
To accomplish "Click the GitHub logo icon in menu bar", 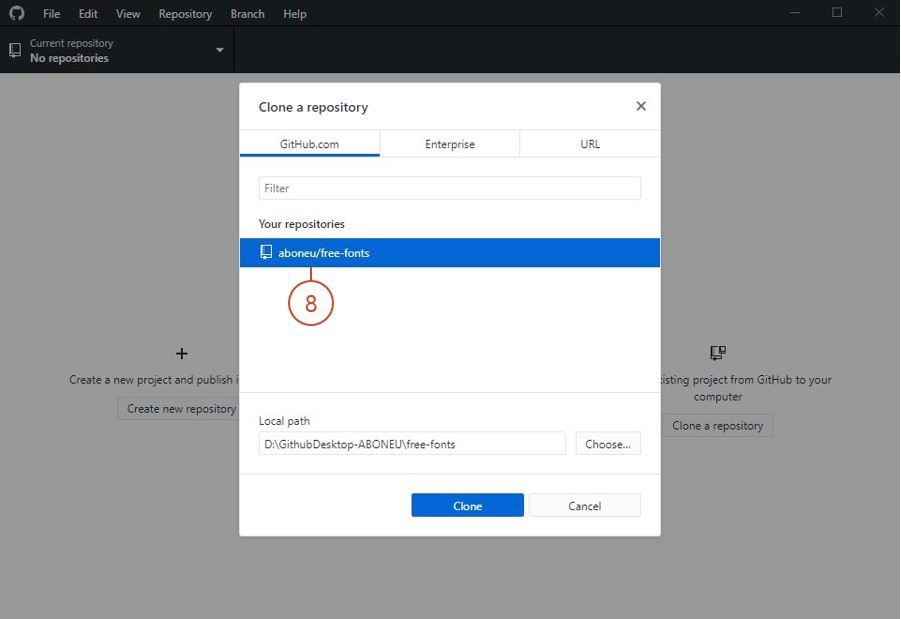I will coord(17,13).
